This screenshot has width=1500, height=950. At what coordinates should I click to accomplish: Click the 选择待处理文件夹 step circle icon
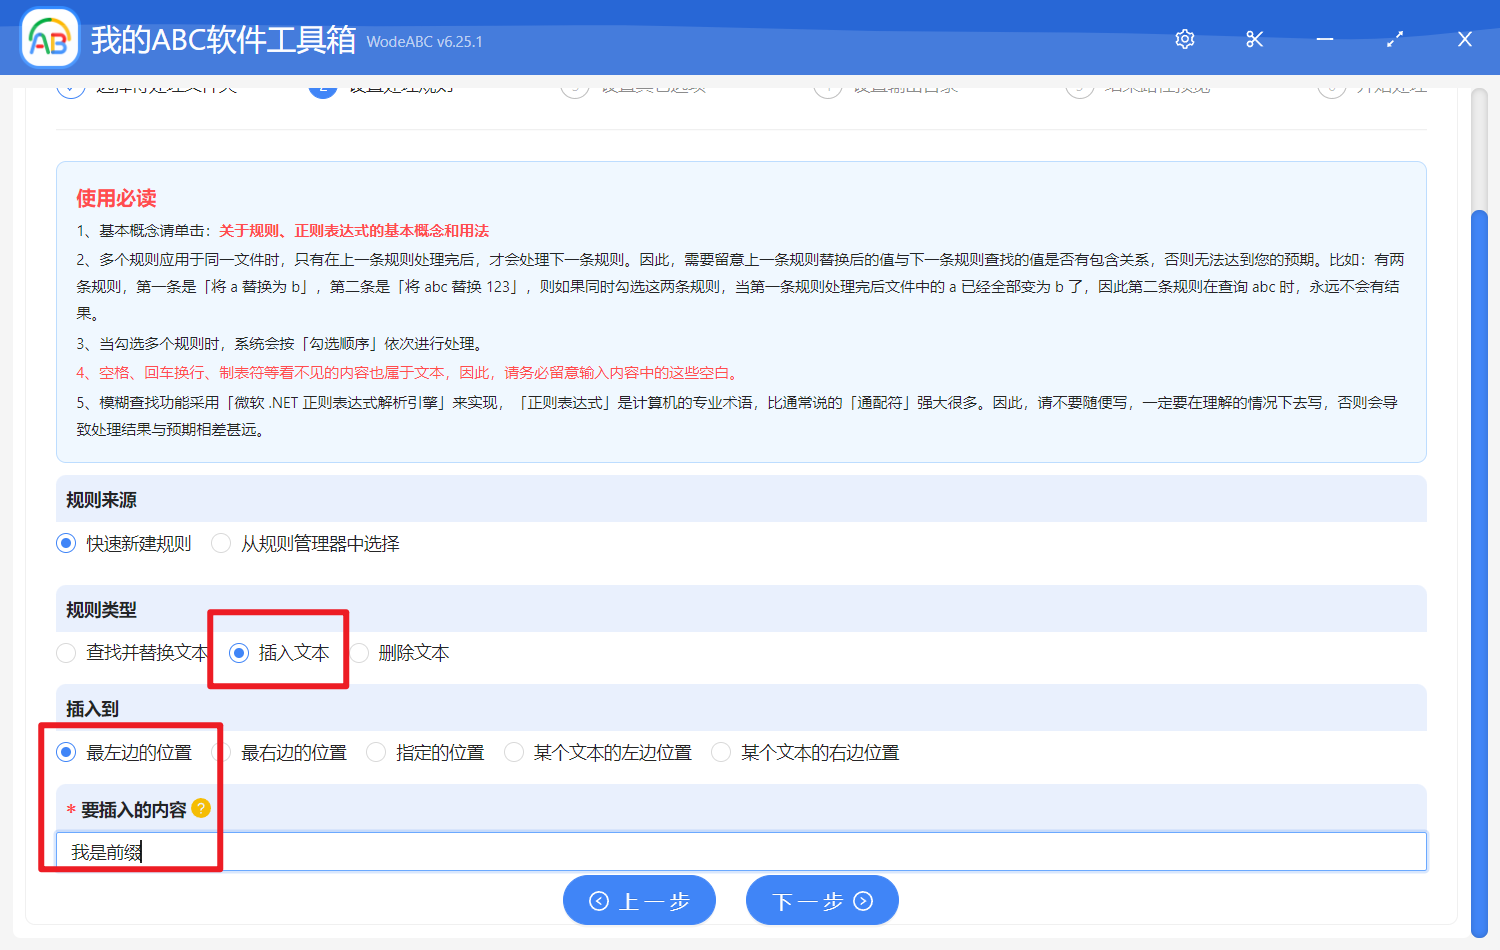pyautogui.click(x=70, y=87)
